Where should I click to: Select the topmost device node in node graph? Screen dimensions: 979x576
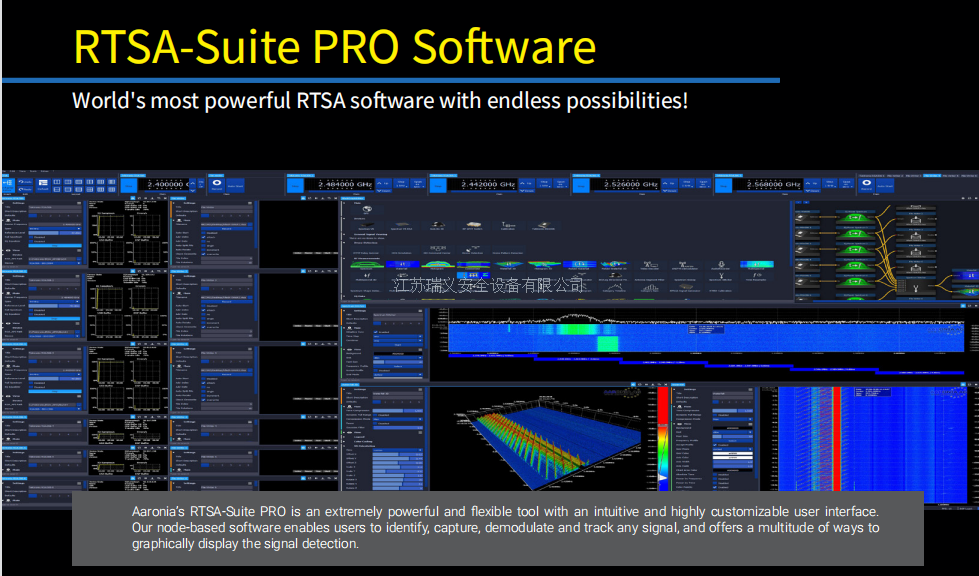pos(806,217)
